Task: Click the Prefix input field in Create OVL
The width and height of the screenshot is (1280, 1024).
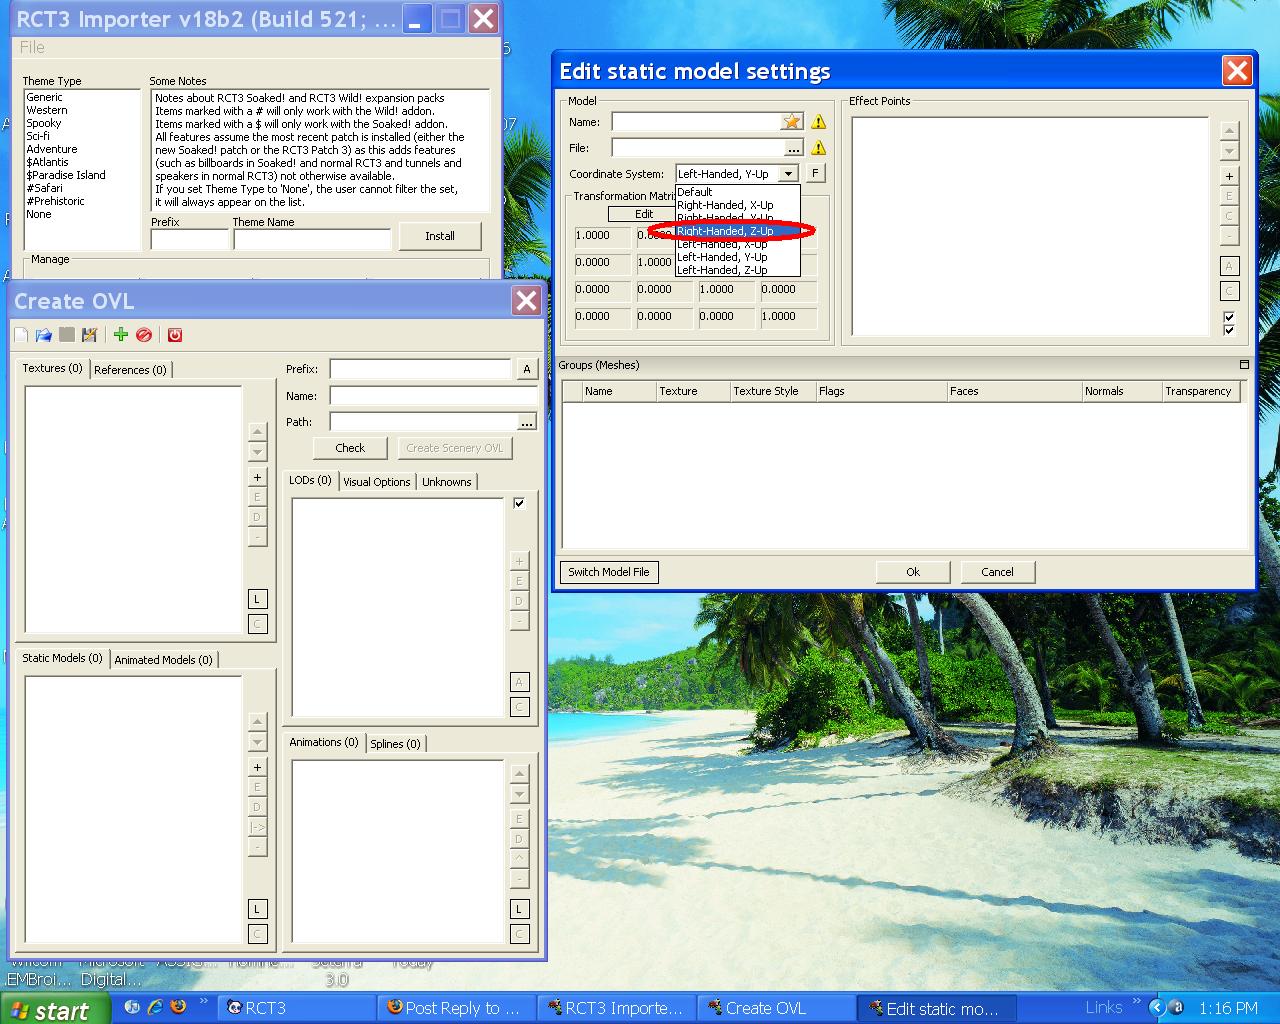Action: coord(420,369)
